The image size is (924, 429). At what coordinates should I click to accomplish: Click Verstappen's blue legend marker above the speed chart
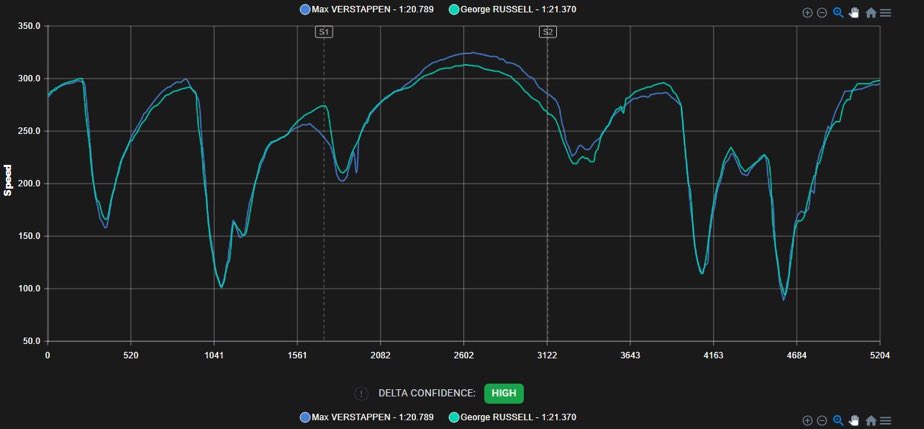pyautogui.click(x=305, y=9)
